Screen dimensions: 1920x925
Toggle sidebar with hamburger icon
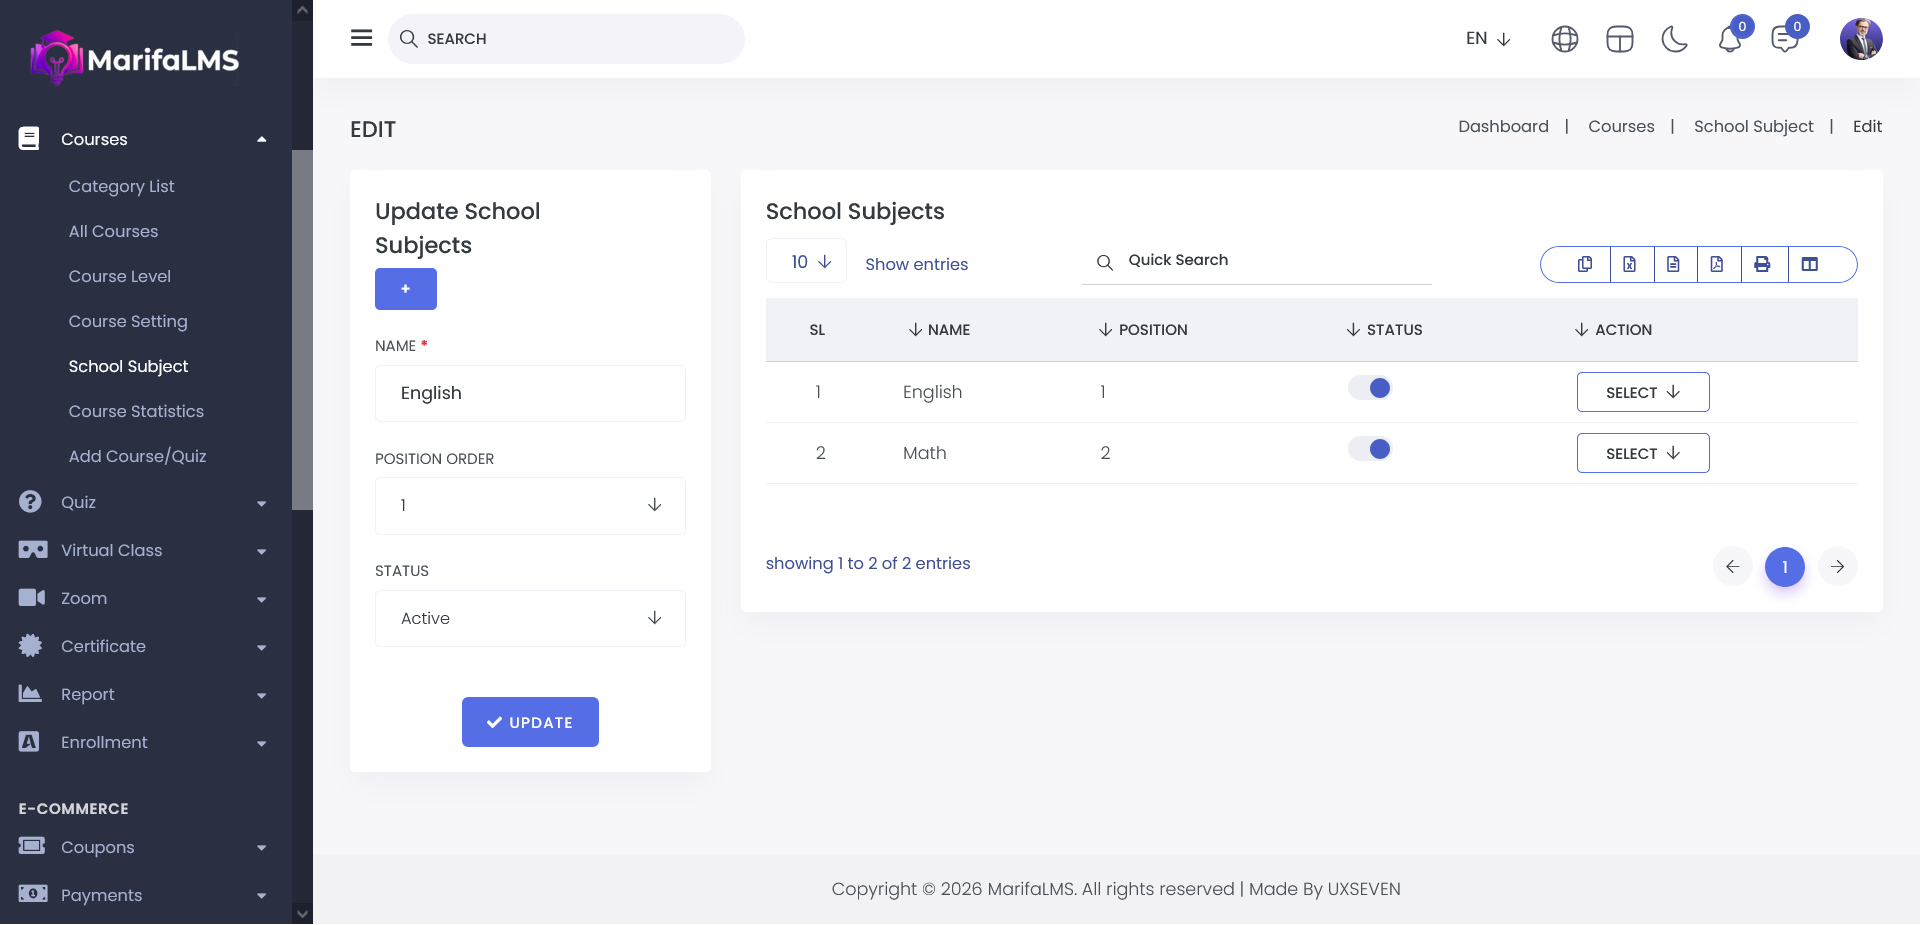(x=361, y=38)
